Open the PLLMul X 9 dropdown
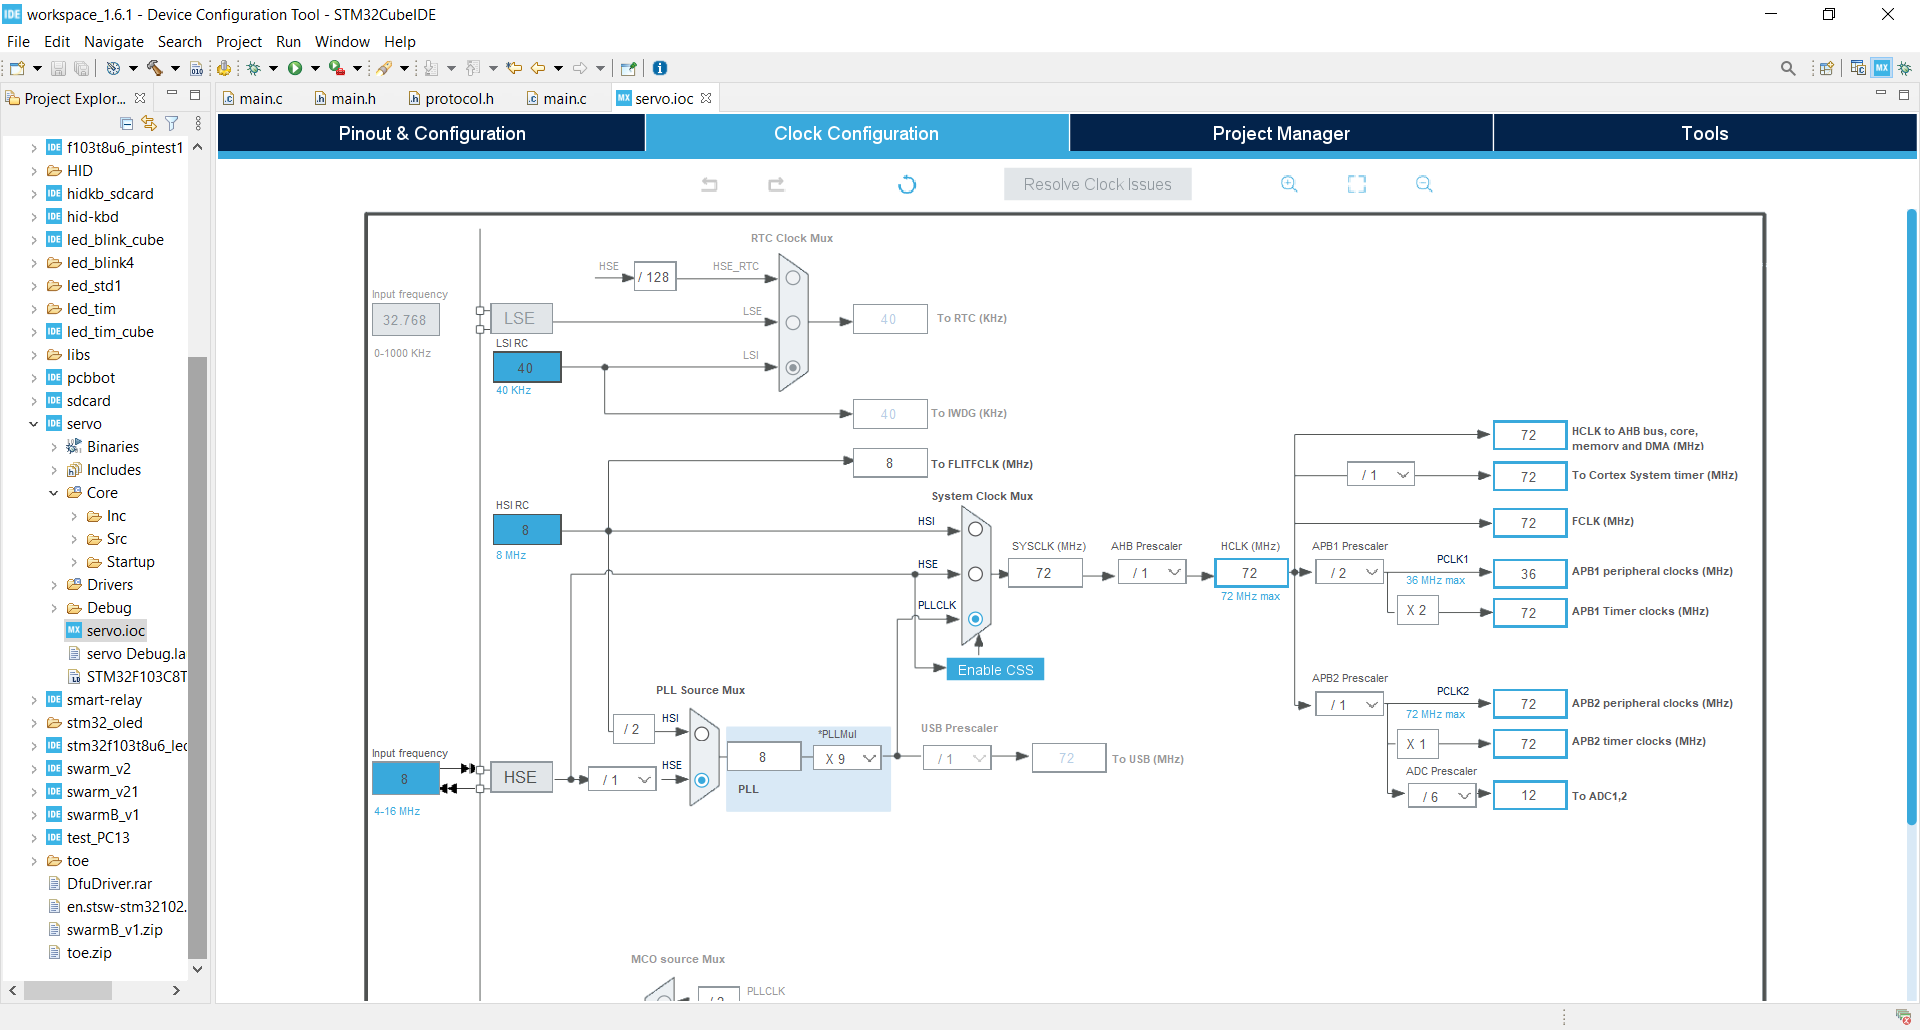 coord(848,759)
